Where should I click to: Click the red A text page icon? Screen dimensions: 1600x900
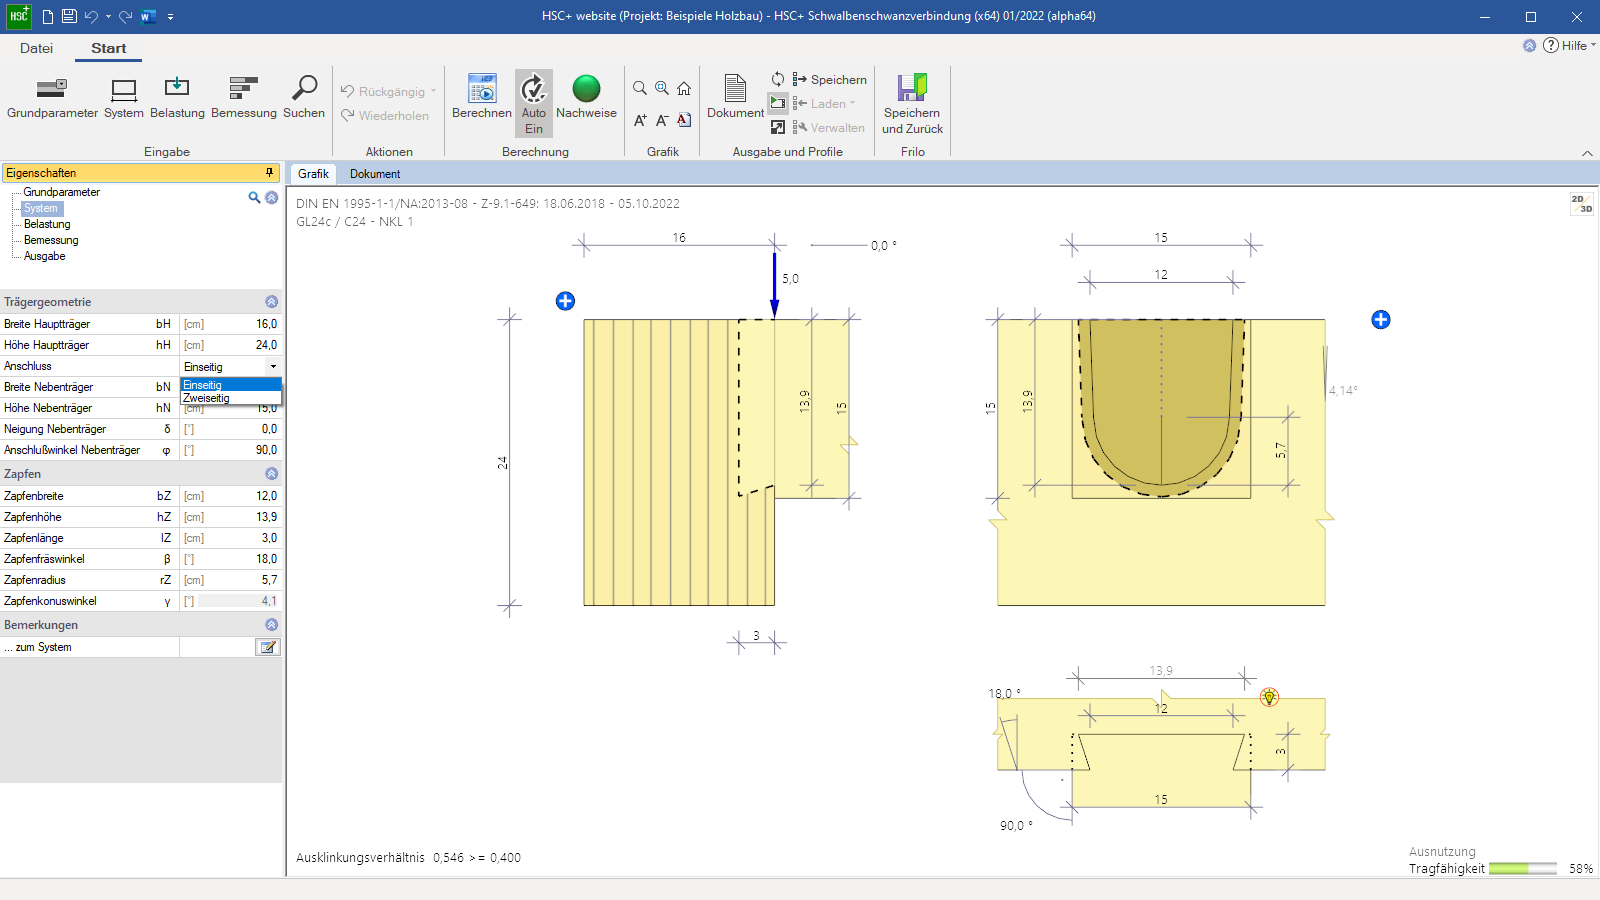pos(684,120)
